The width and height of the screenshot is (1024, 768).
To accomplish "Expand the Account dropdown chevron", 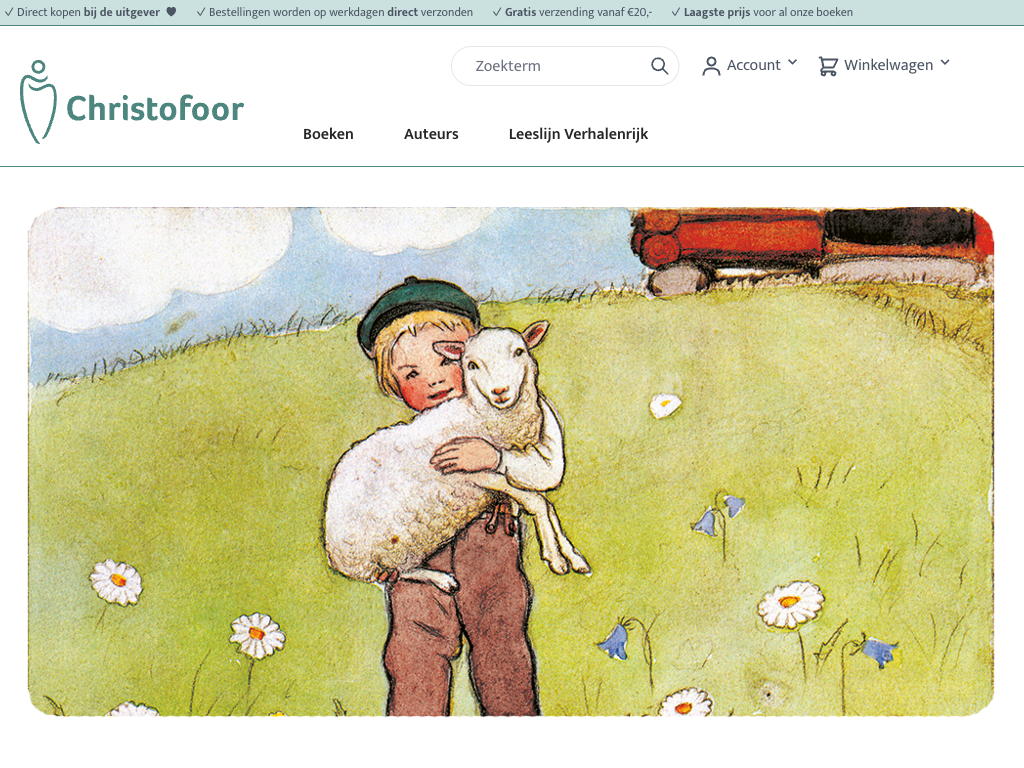I will click(x=792, y=63).
